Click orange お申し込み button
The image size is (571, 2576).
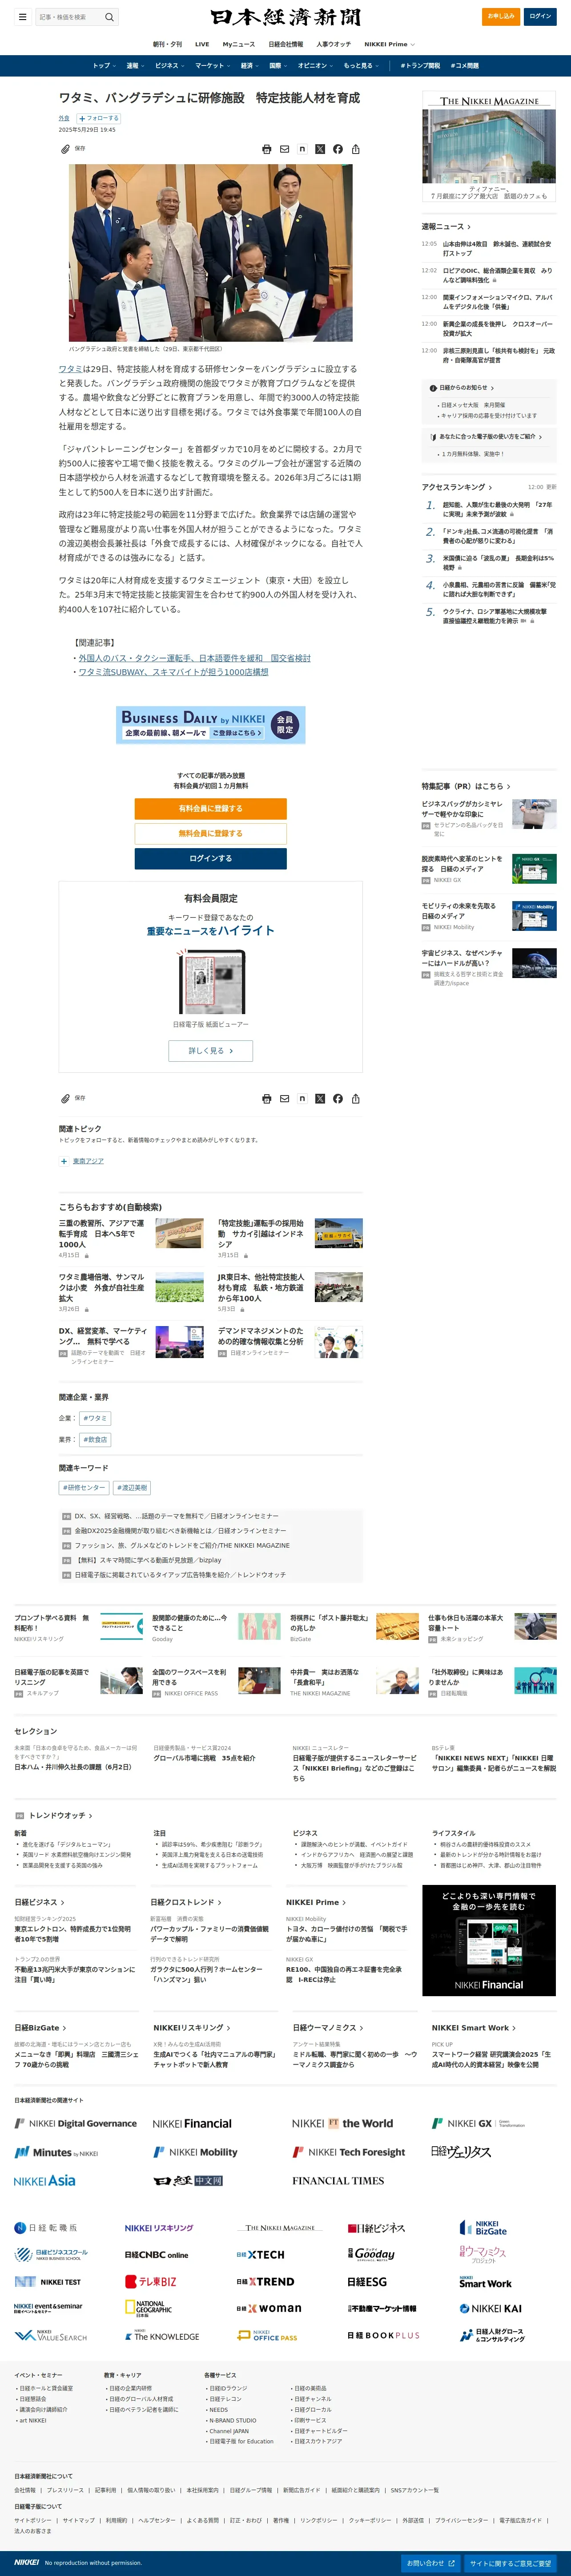[501, 16]
